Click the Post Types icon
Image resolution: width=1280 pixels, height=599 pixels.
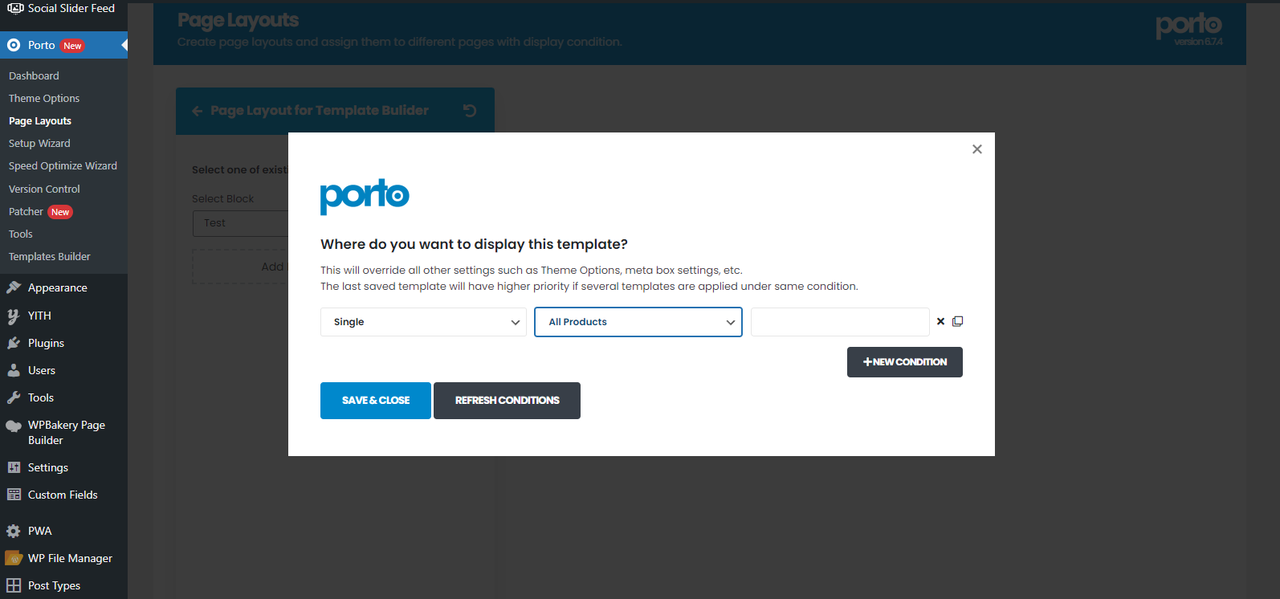pyautogui.click(x=13, y=586)
